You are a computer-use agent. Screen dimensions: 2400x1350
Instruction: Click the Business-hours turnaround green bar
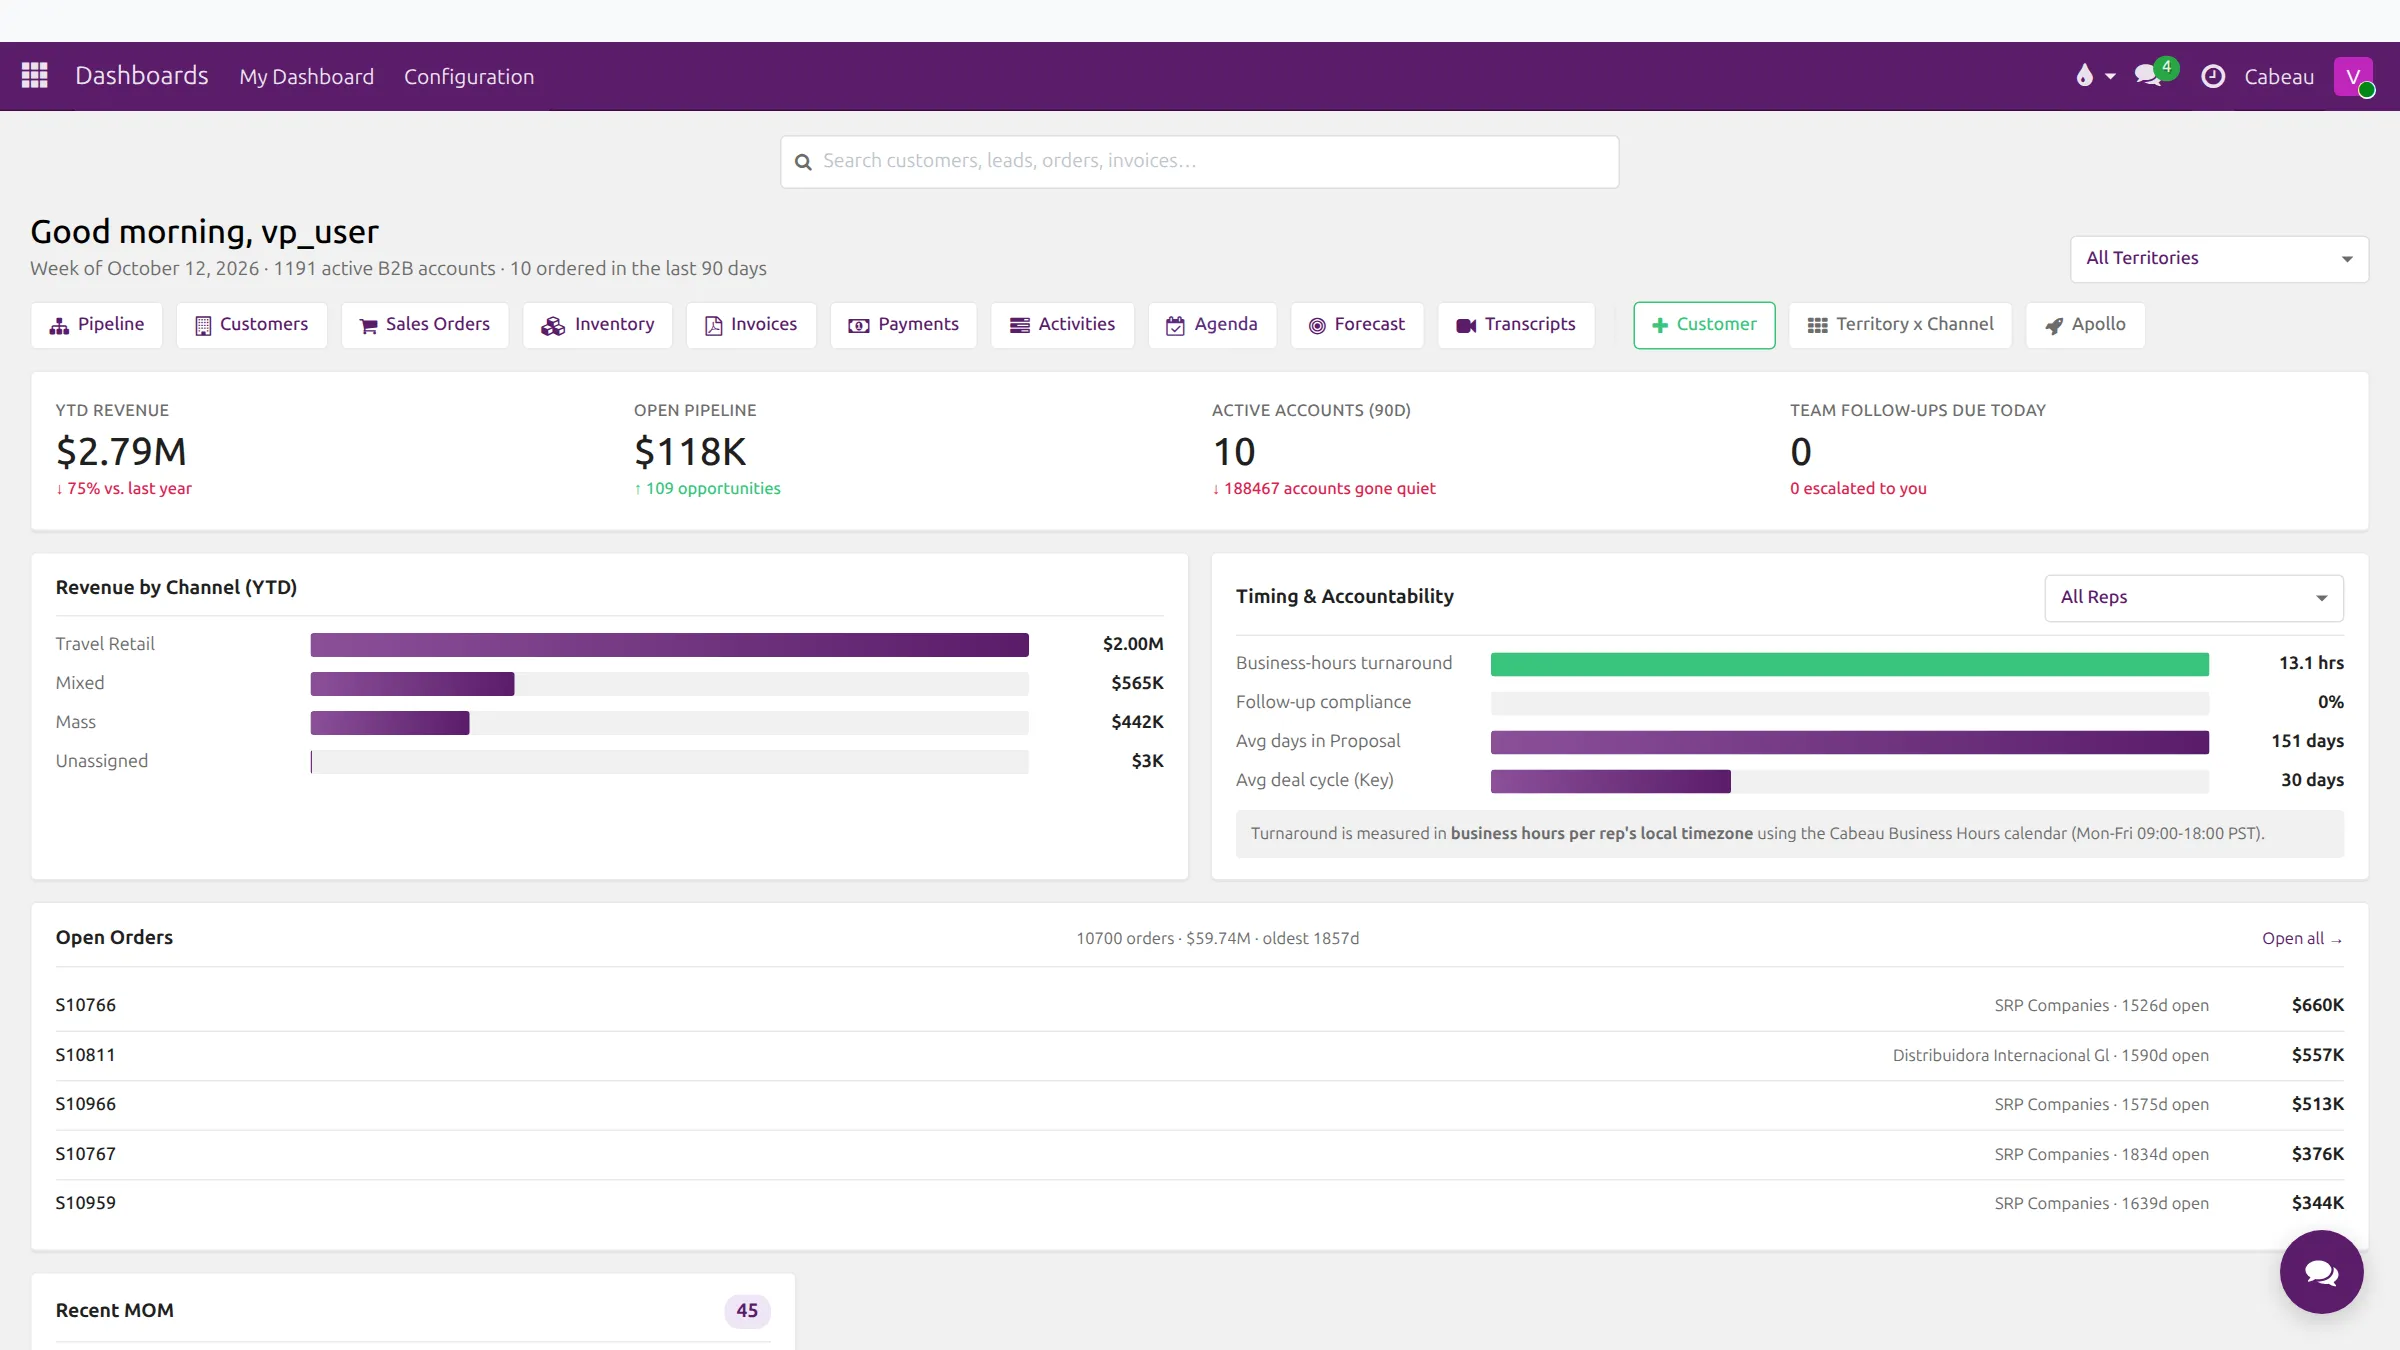click(x=1849, y=664)
